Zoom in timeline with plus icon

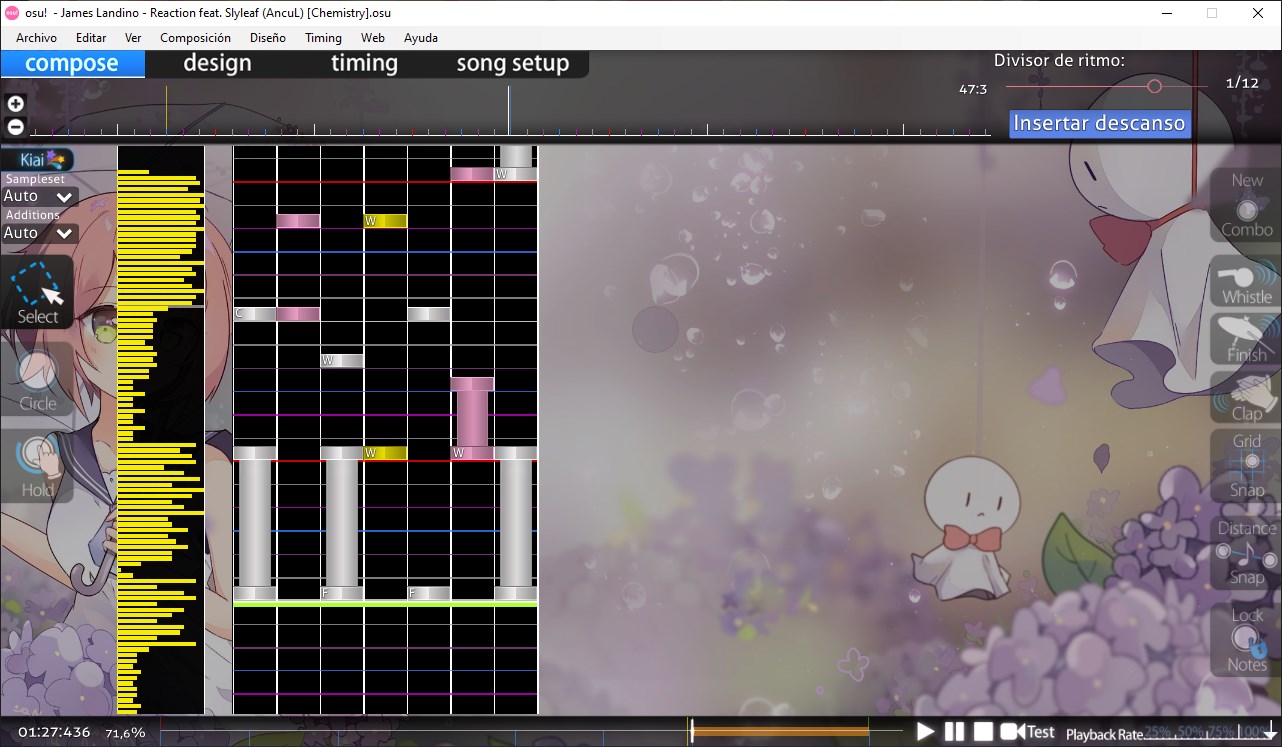point(15,104)
